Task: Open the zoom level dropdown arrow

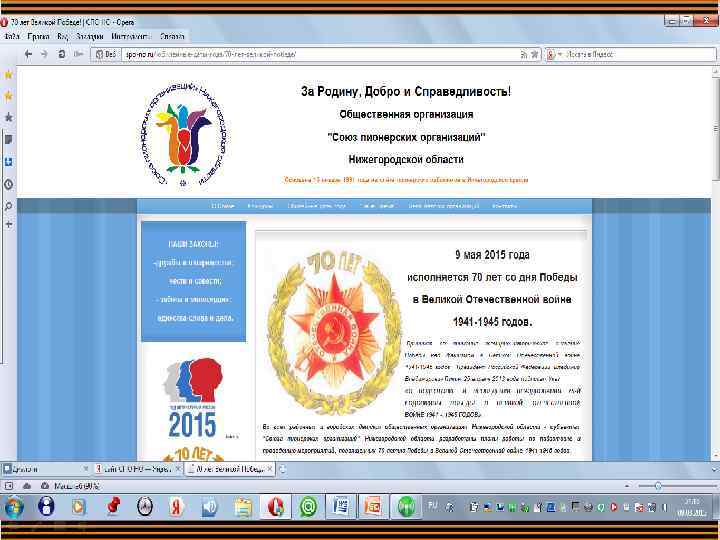Action: pyautogui.click(x=627, y=486)
